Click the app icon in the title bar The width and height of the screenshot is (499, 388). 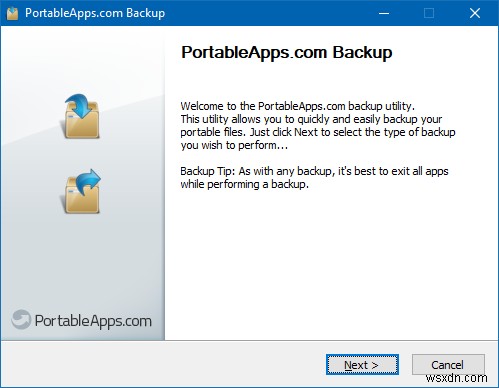pos(12,13)
